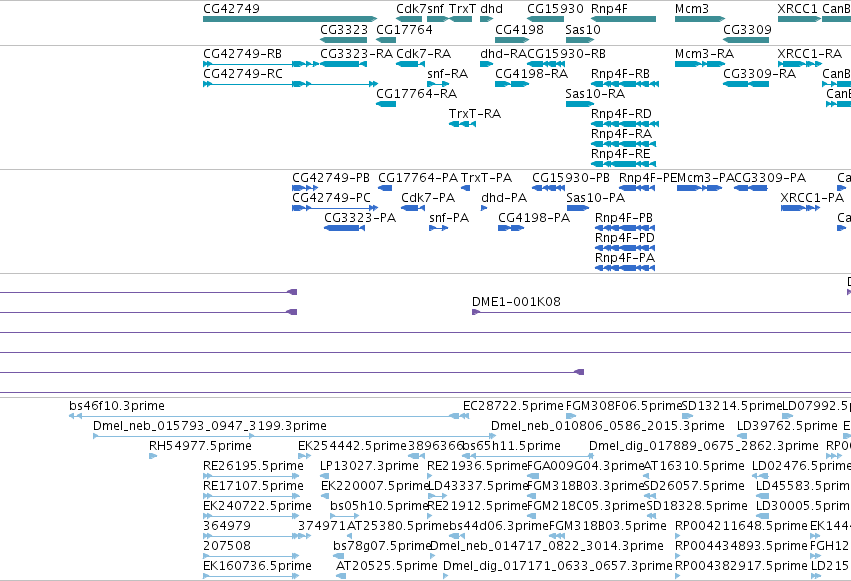
Task: Select transcript CG17764-RA
Action: click(x=416, y=94)
